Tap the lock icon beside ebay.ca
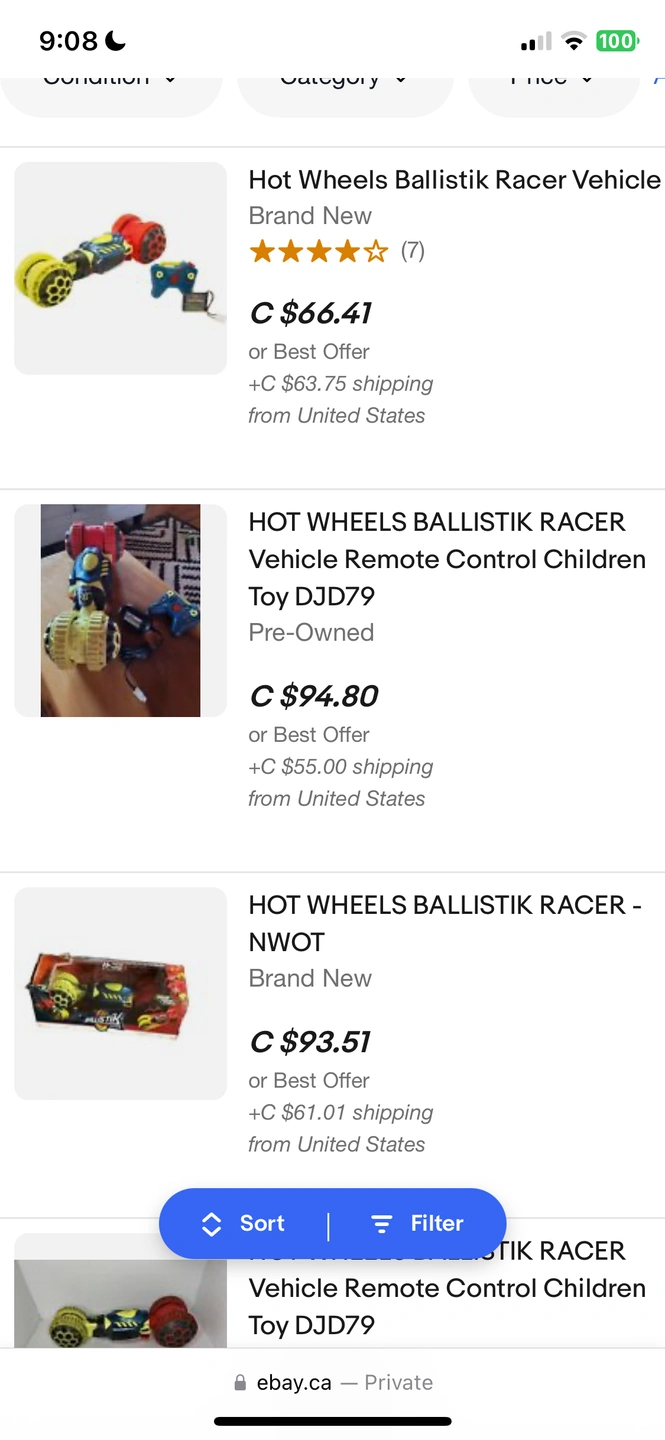Viewport: 665px width, 1440px height. tap(240, 1383)
